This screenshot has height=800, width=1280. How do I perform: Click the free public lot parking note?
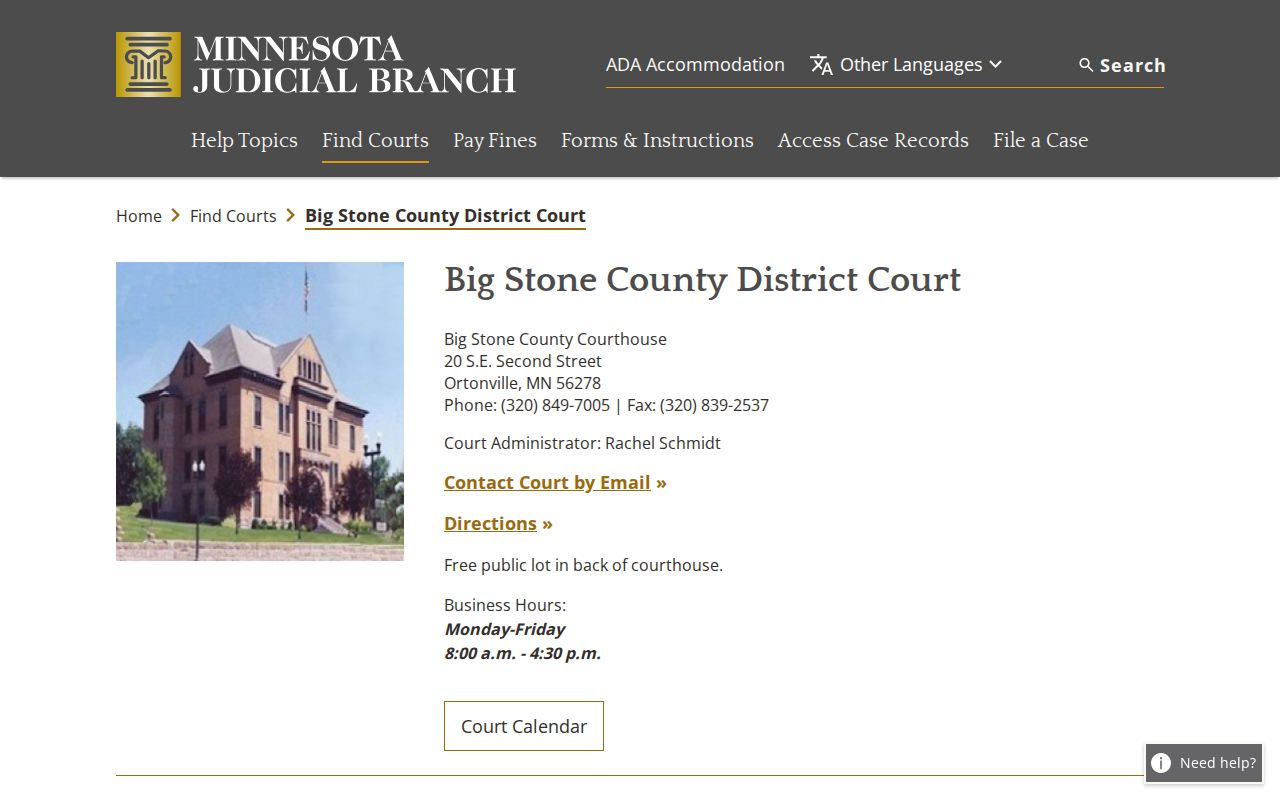tap(583, 565)
